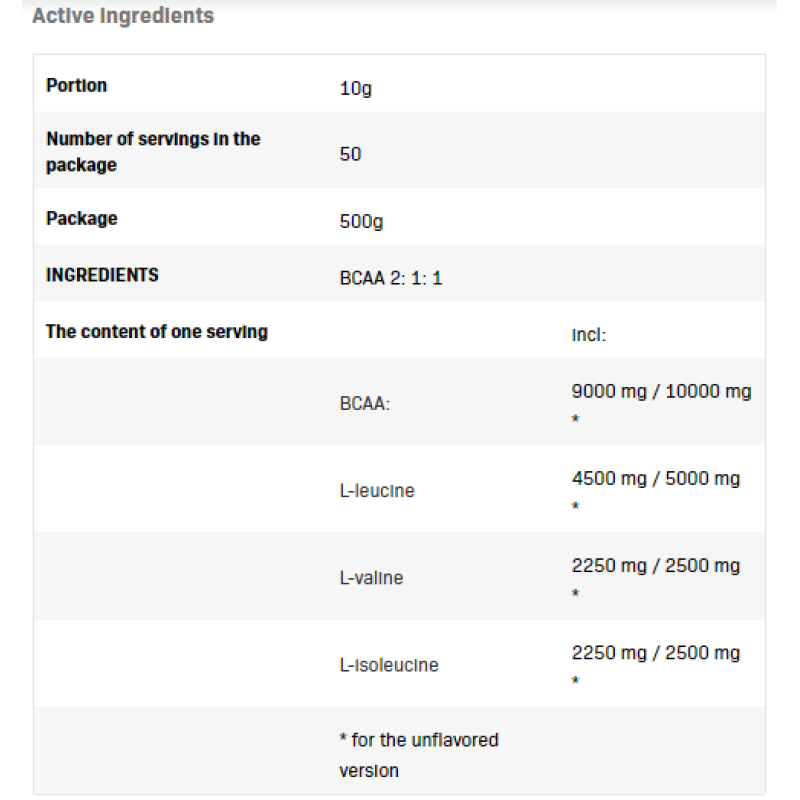The width and height of the screenshot is (800, 800).
Task: Click the 500g package value
Action: coord(361,221)
